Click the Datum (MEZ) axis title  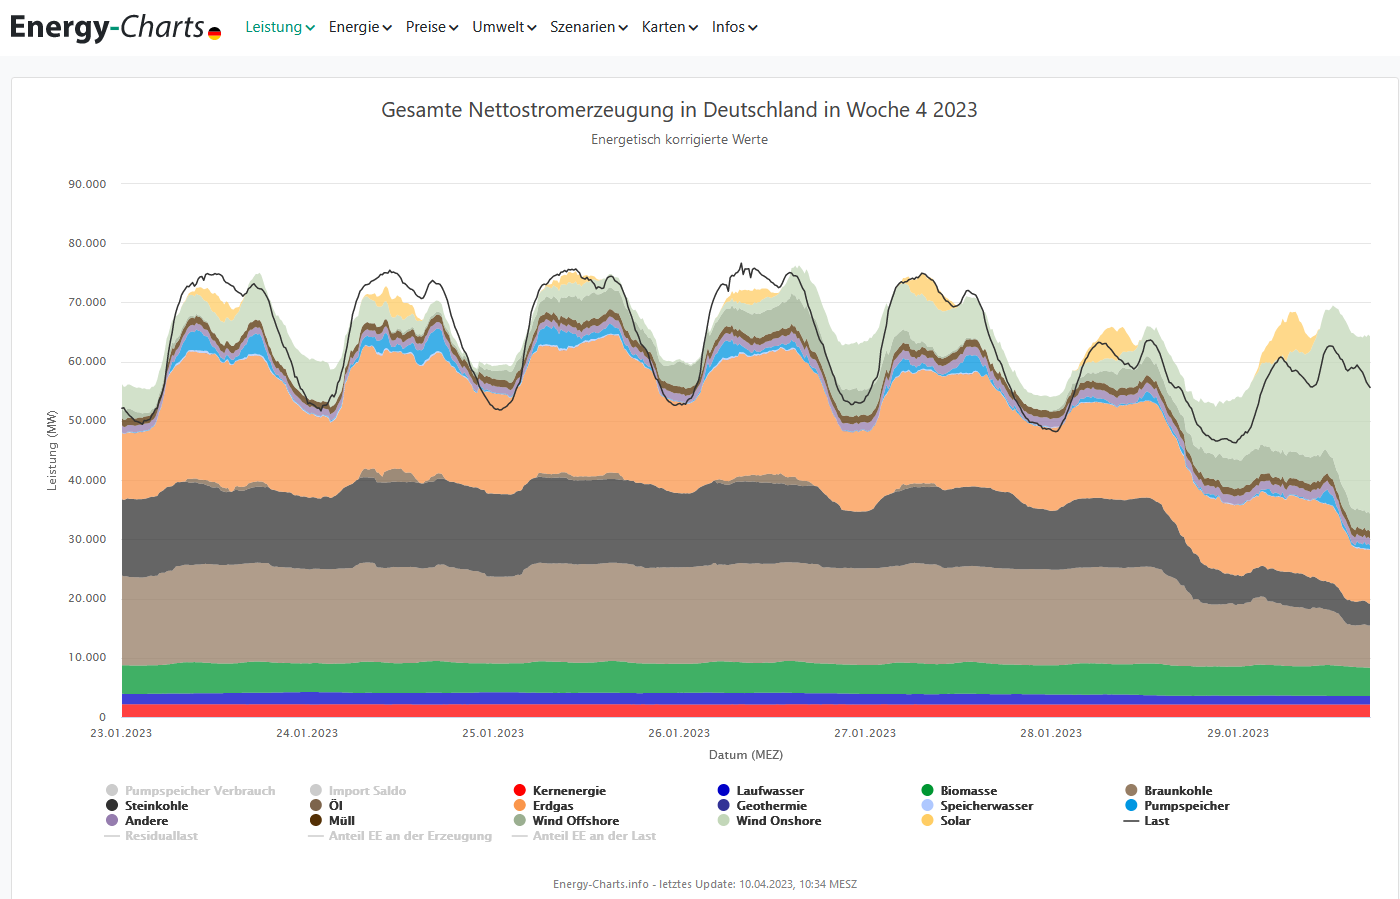tap(746, 755)
